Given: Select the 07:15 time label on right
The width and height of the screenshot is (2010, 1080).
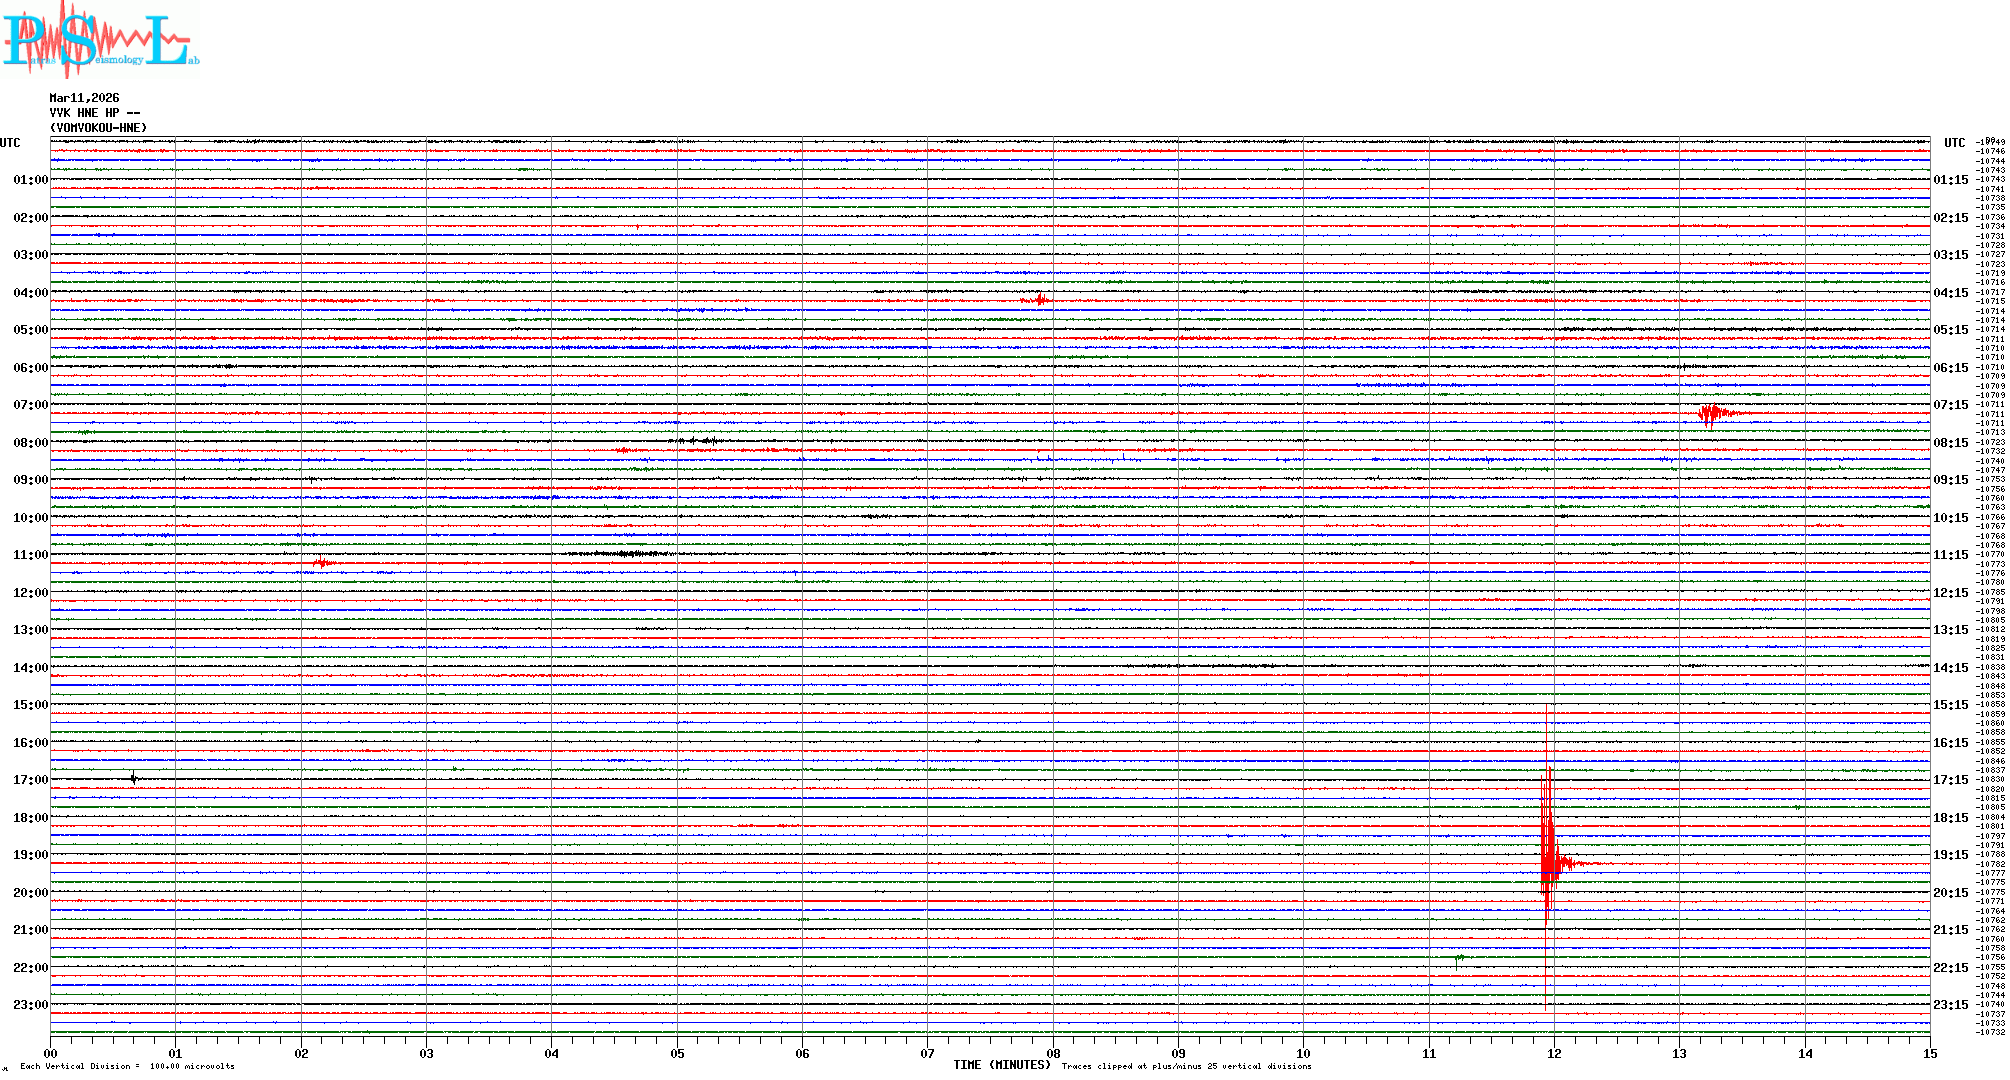Looking at the screenshot, I should point(1950,405).
